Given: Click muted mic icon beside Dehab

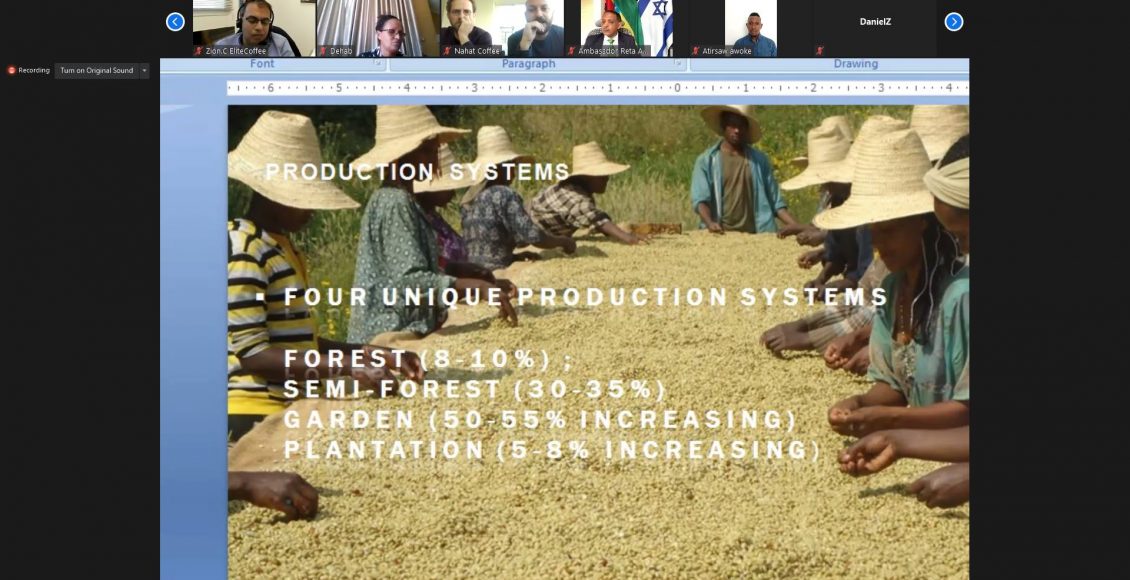Looking at the screenshot, I should pyautogui.click(x=323, y=51).
